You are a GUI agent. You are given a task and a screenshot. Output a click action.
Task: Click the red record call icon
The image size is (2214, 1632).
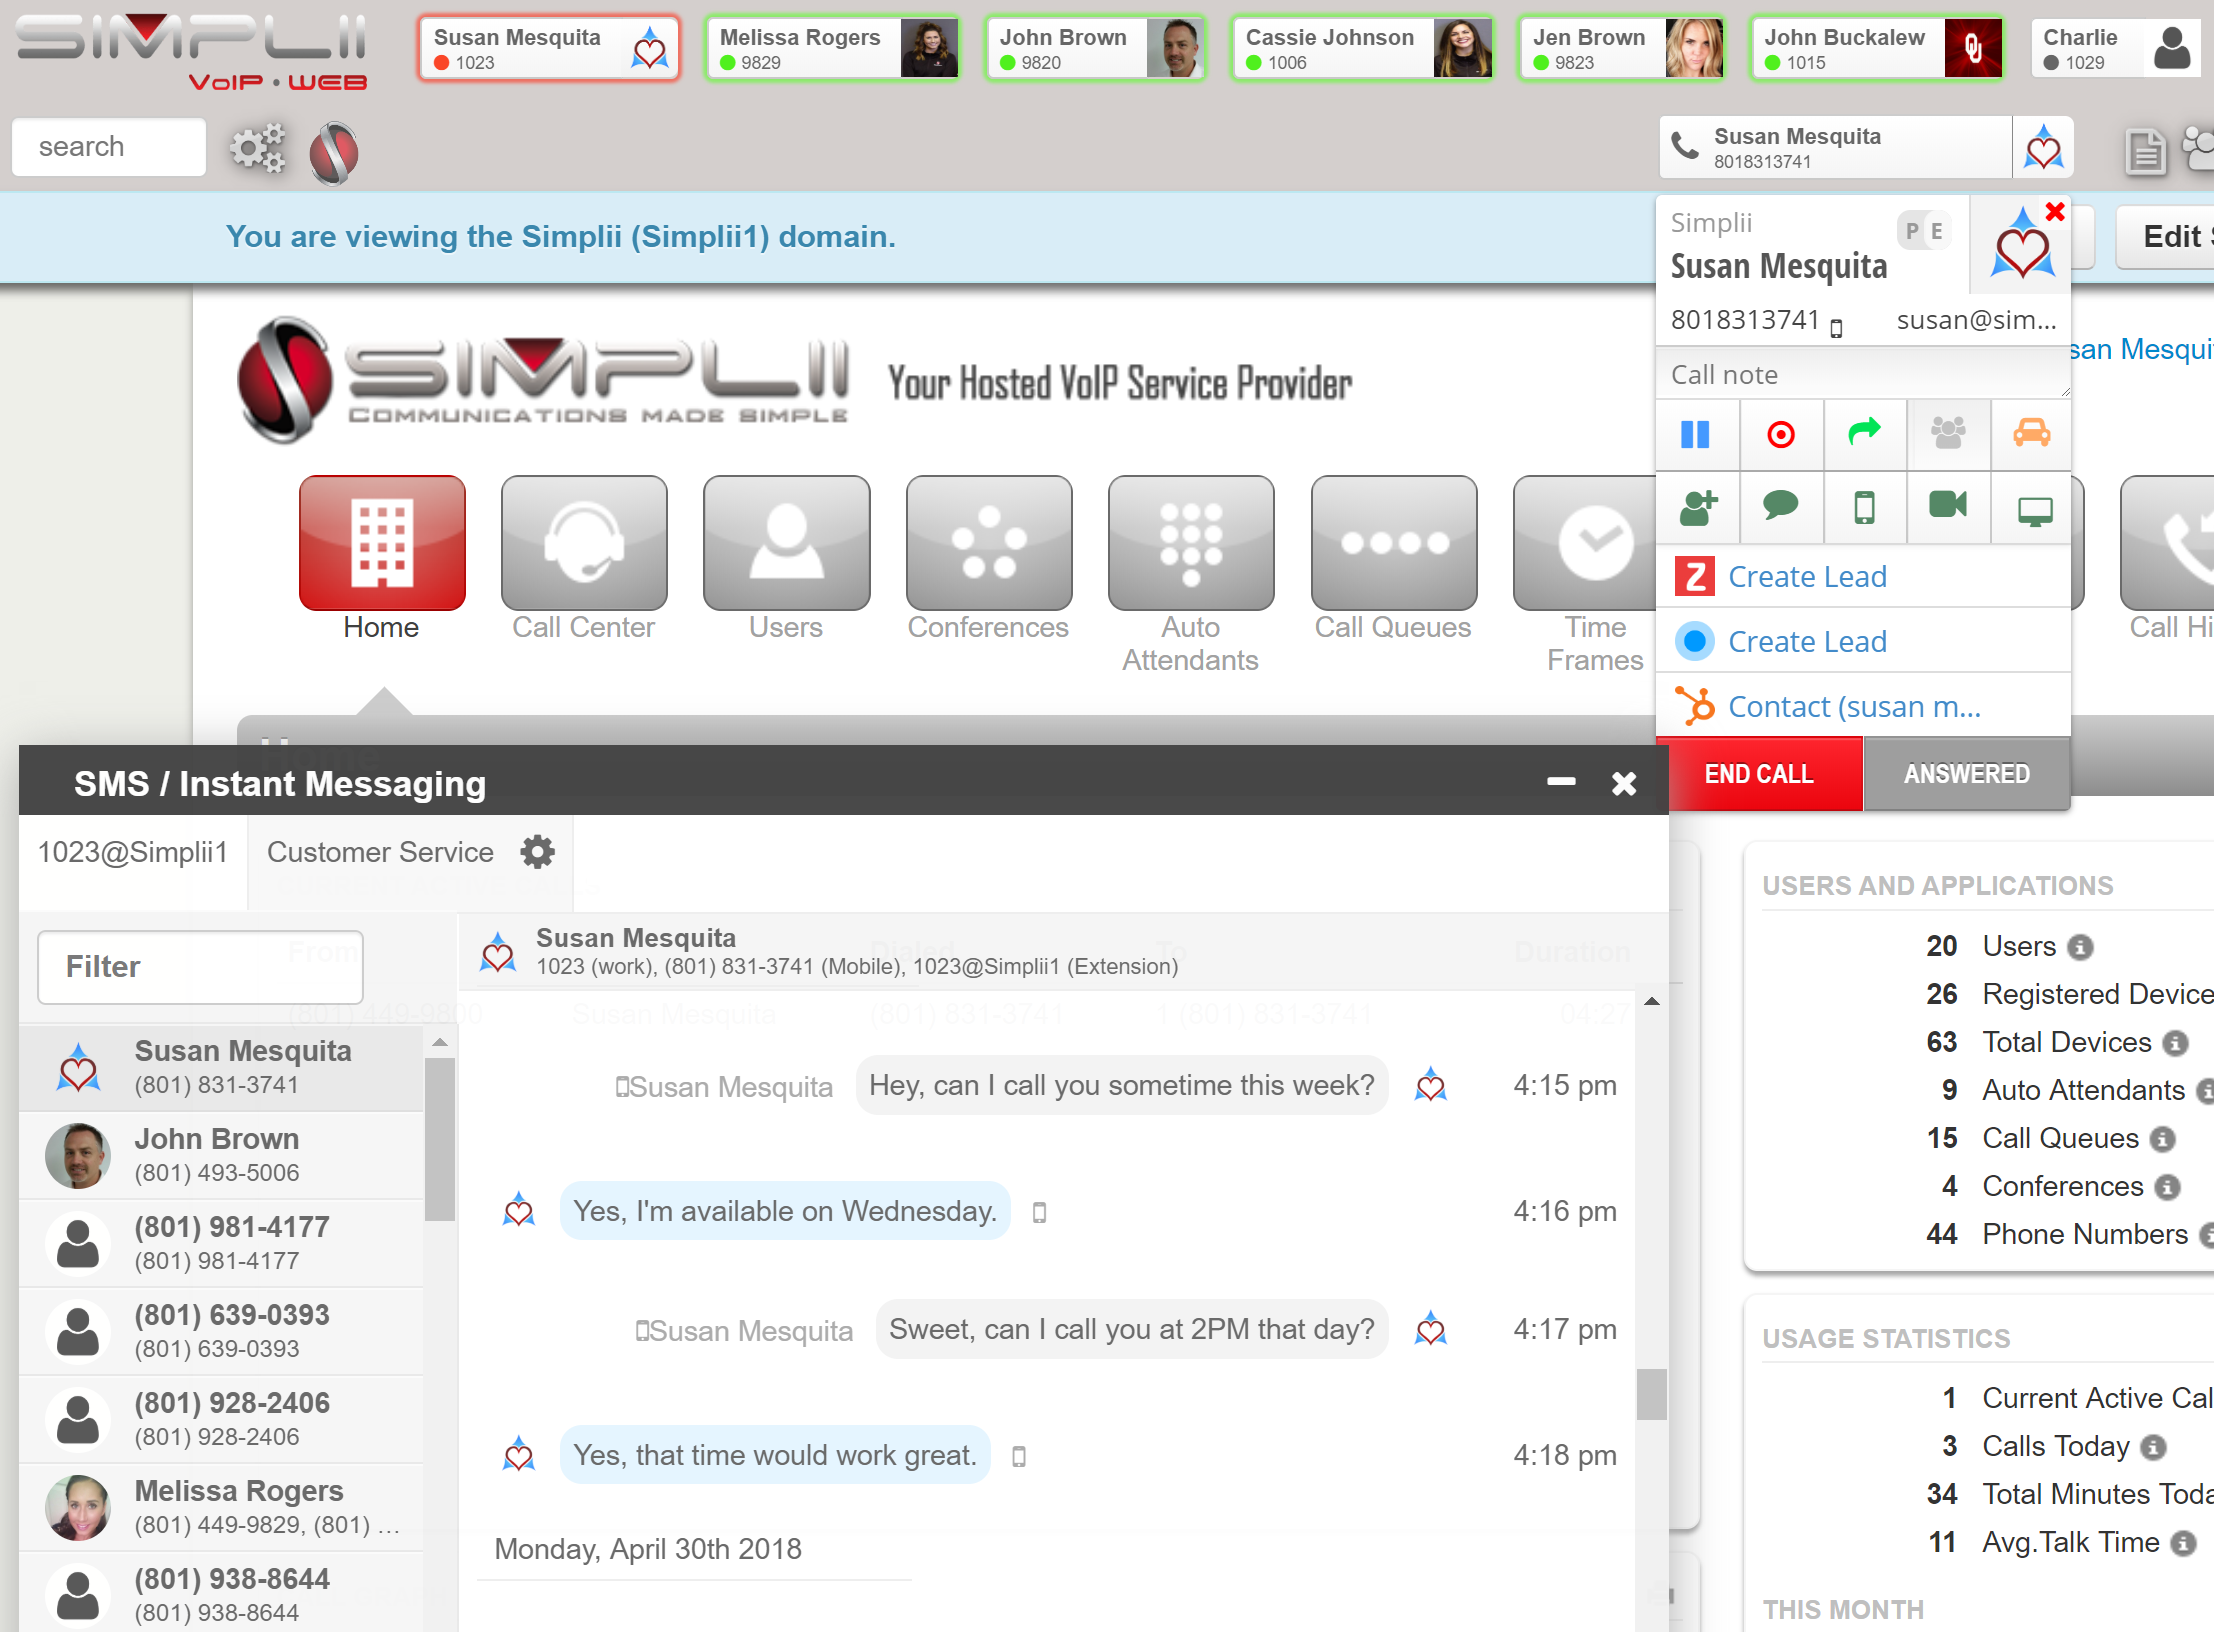click(x=1780, y=434)
